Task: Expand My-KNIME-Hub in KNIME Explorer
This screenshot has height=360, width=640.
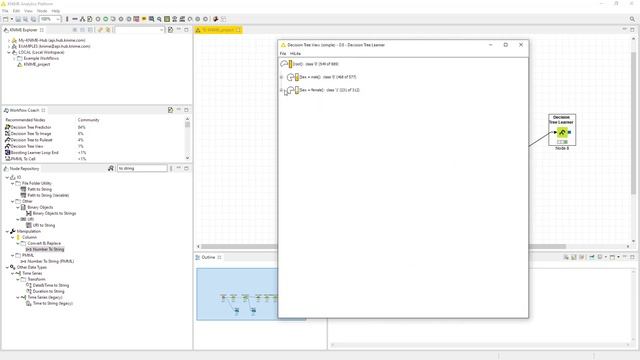Action: coord(9,40)
